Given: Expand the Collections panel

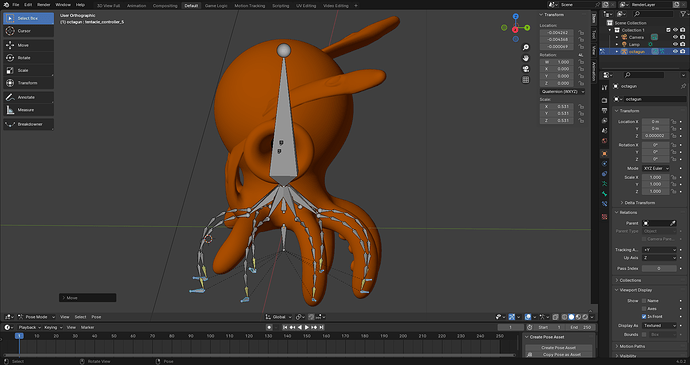Looking at the screenshot, I should [630, 280].
